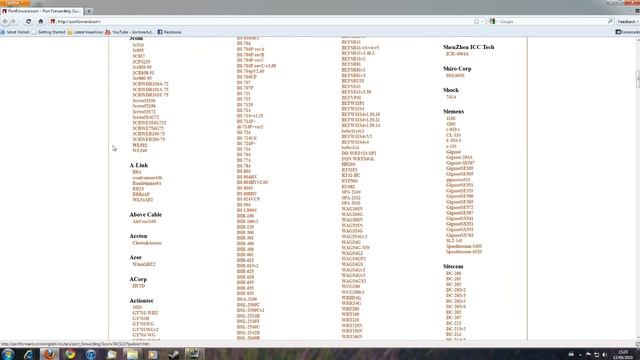The image size is (640, 360).
Task: Open the link under Shiro Corp
Action: click(455, 76)
